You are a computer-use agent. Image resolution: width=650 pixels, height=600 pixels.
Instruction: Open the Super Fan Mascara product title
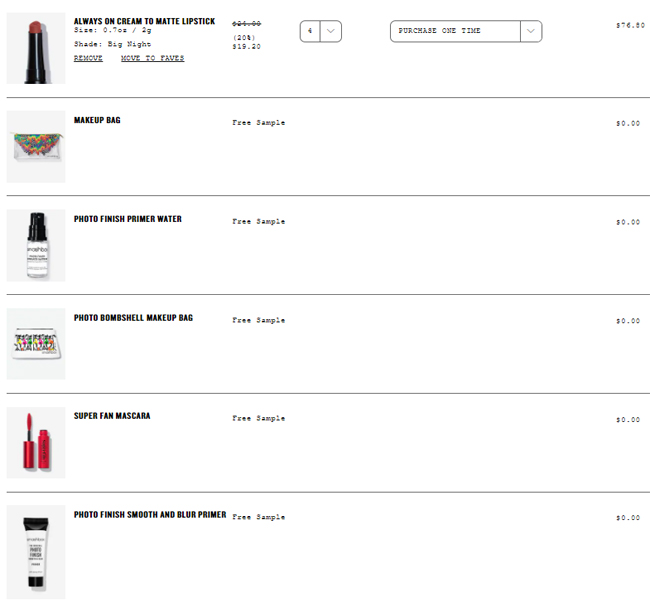pyautogui.click(x=112, y=416)
